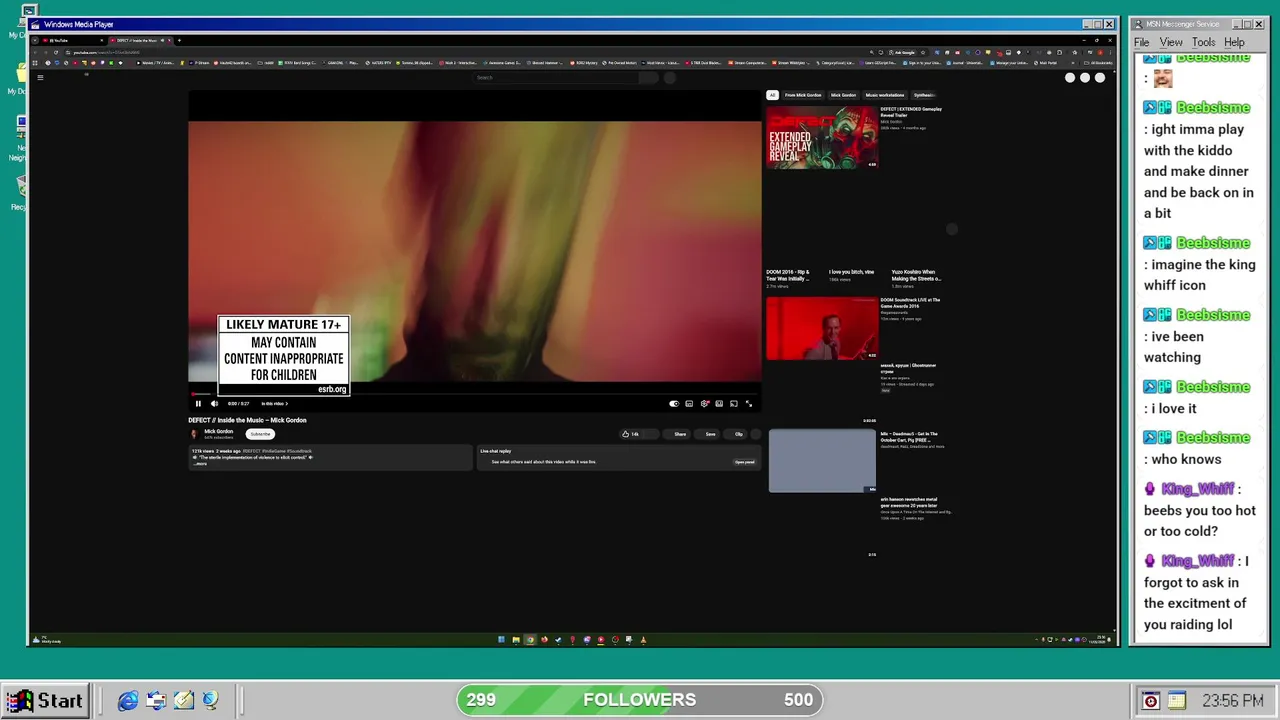Click the red record tray icon
The width and height of the screenshot is (1280, 720).
pos(1151,701)
